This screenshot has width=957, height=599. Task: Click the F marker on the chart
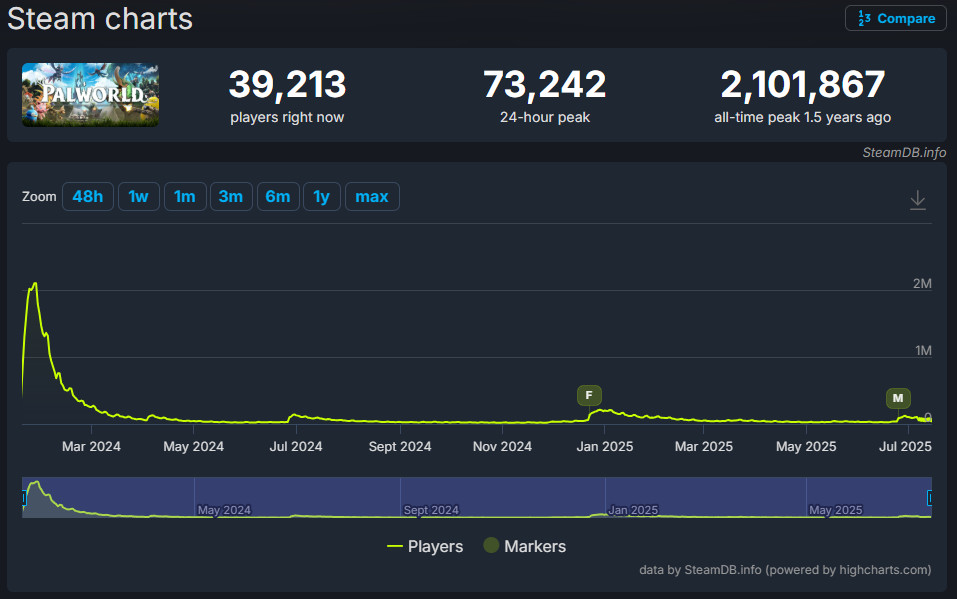point(589,395)
